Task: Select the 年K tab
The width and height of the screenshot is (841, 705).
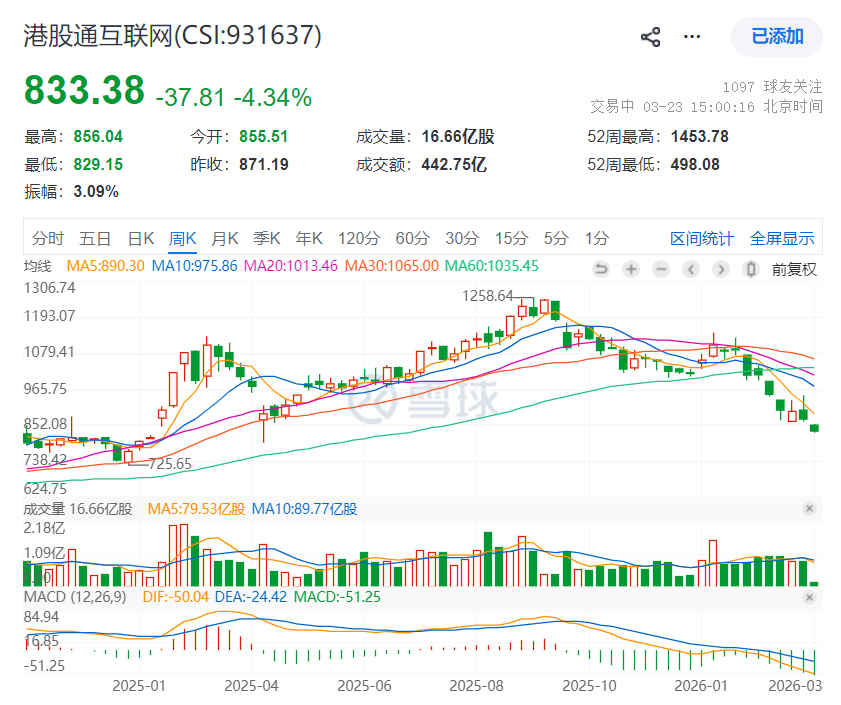Action: 309,238
